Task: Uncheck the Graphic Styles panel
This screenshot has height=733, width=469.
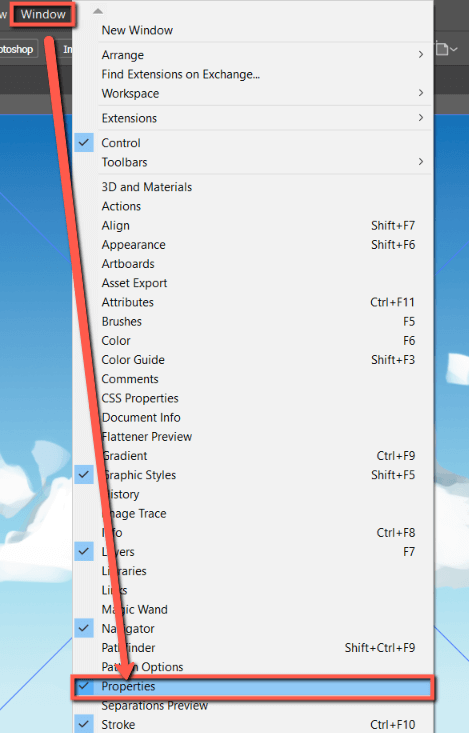Action: [84, 474]
